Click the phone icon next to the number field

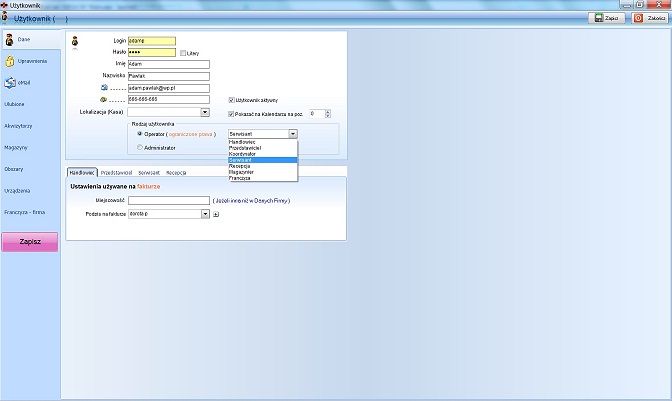[104, 99]
